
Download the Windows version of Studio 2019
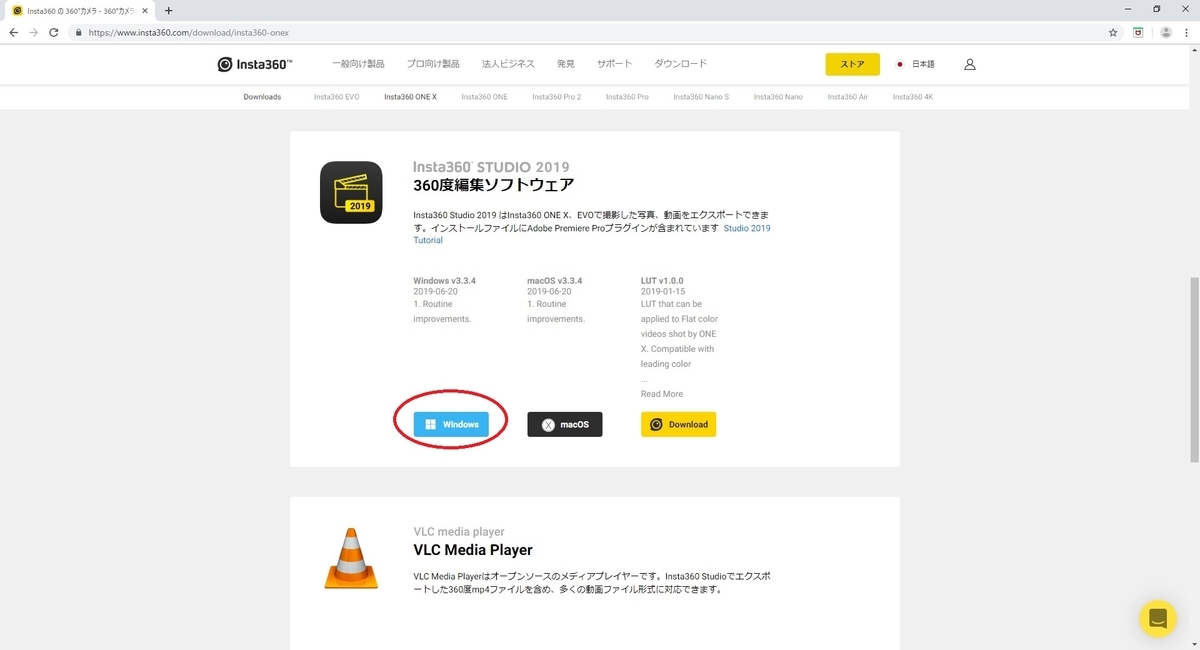click(x=451, y=424)
